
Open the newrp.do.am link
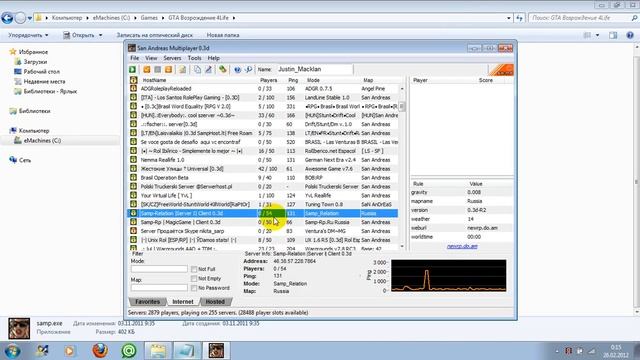[462, 246]
